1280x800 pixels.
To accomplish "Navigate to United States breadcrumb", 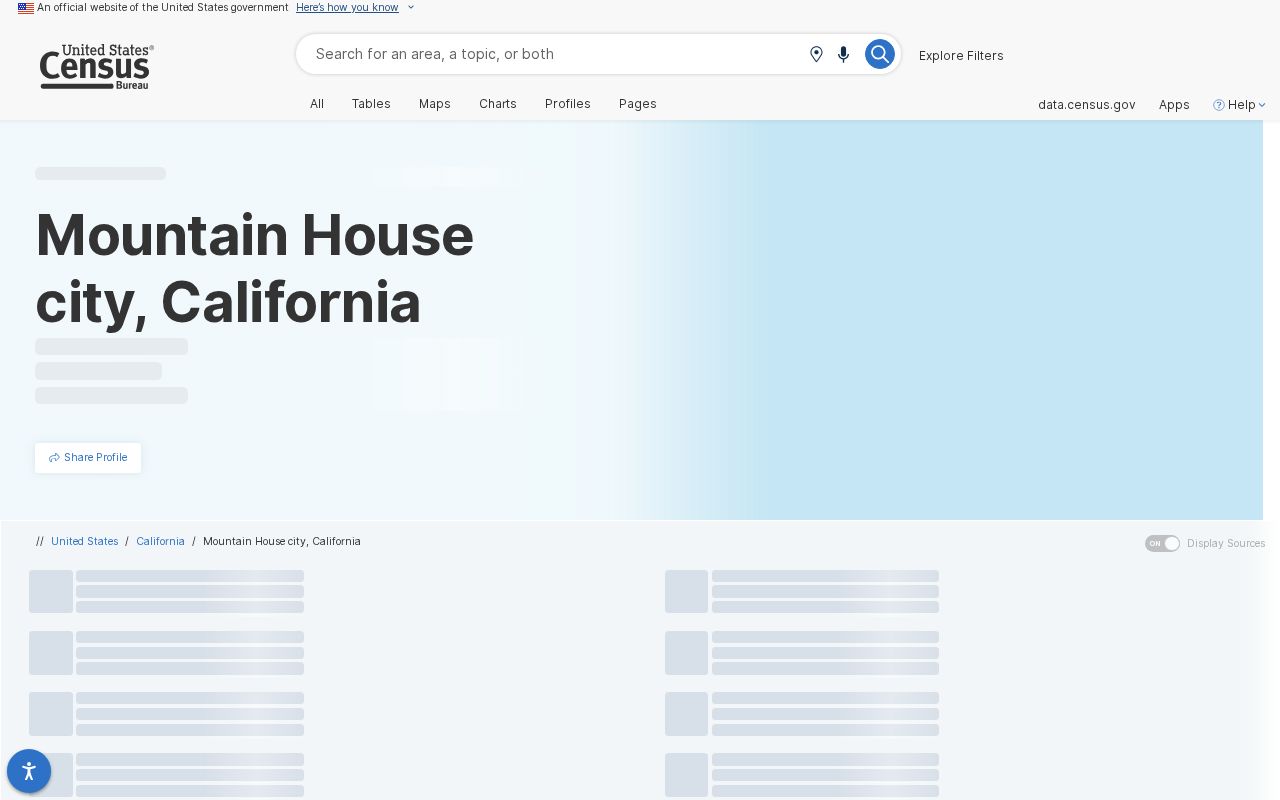I will coord(85,541).
